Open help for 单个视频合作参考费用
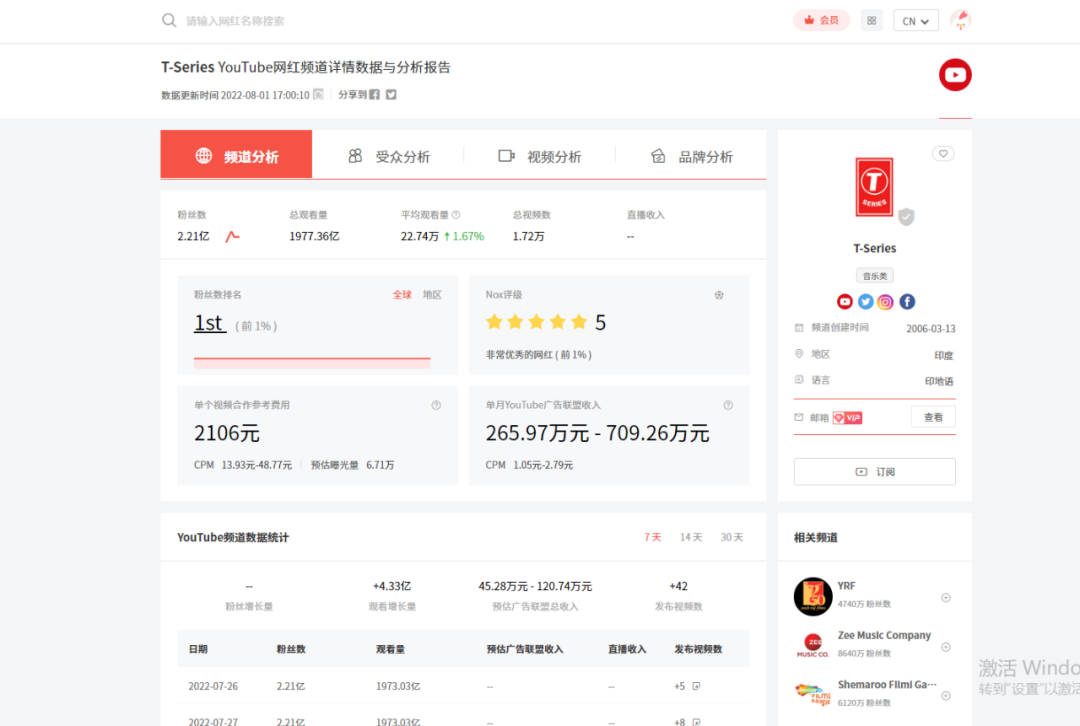 coord(436,405)
